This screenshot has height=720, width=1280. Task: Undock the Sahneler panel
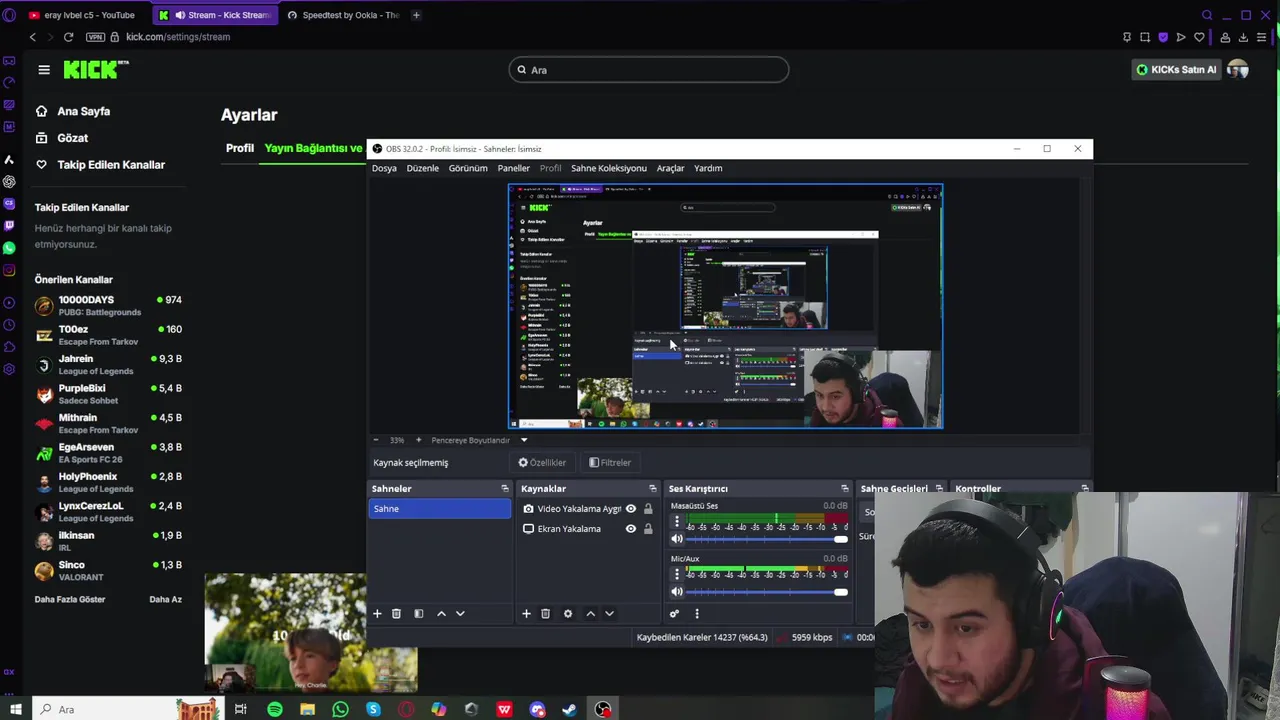pyautogui.click(x=505, y=489)
